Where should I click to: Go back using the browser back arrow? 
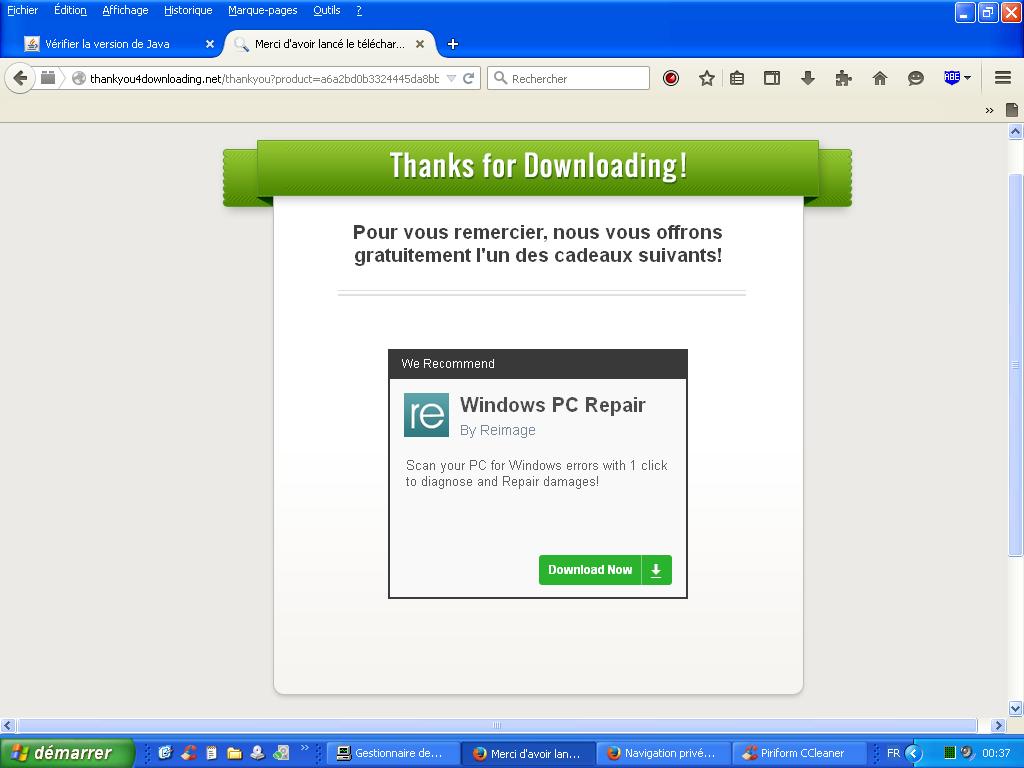click(20, 78)
